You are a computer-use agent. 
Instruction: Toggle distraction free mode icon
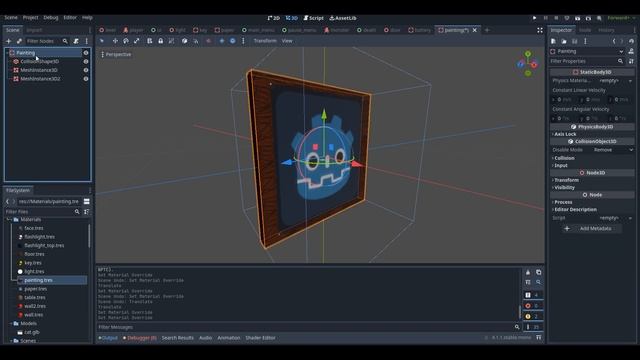point(540,30)
